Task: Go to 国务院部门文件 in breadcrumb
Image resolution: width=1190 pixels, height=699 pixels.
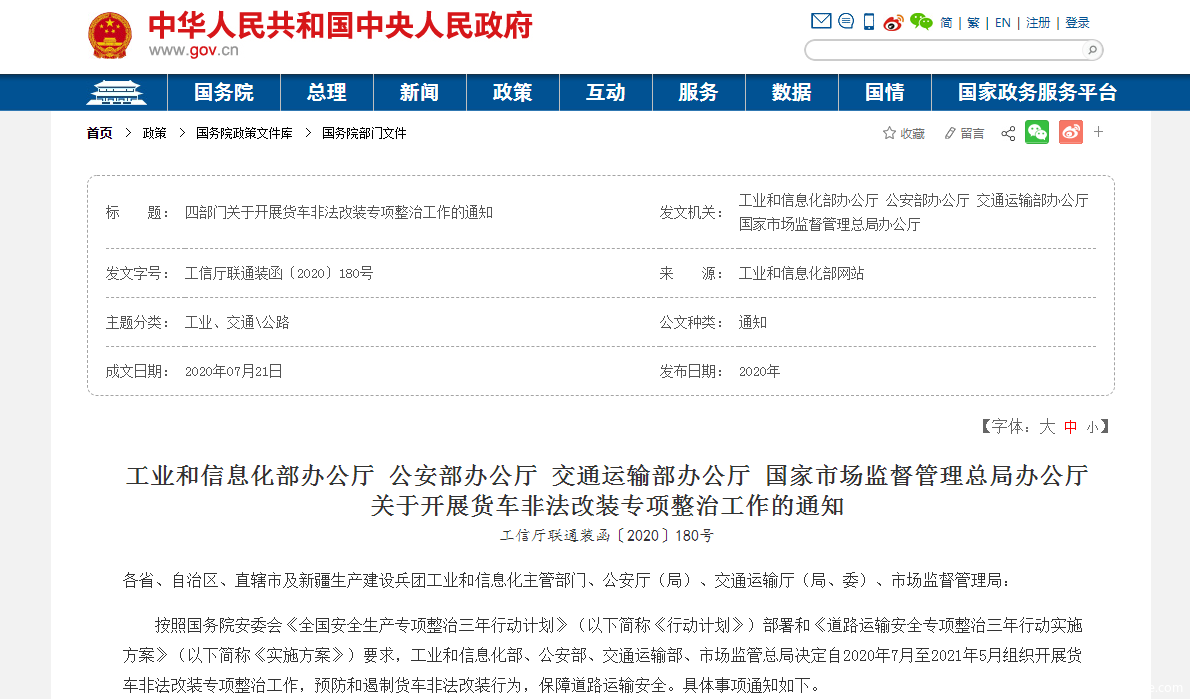Action: click(x=364, y=134)
